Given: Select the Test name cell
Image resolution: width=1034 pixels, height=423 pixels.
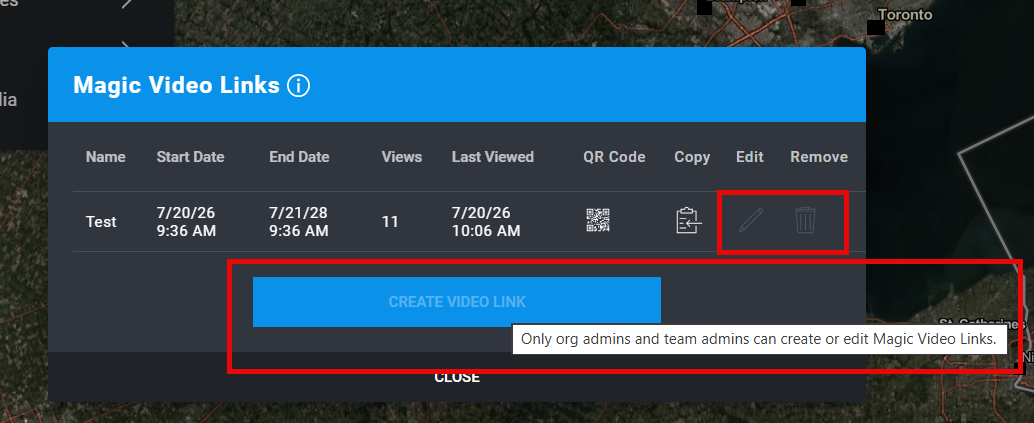Looking at the screenshot, I should [101, 222].
